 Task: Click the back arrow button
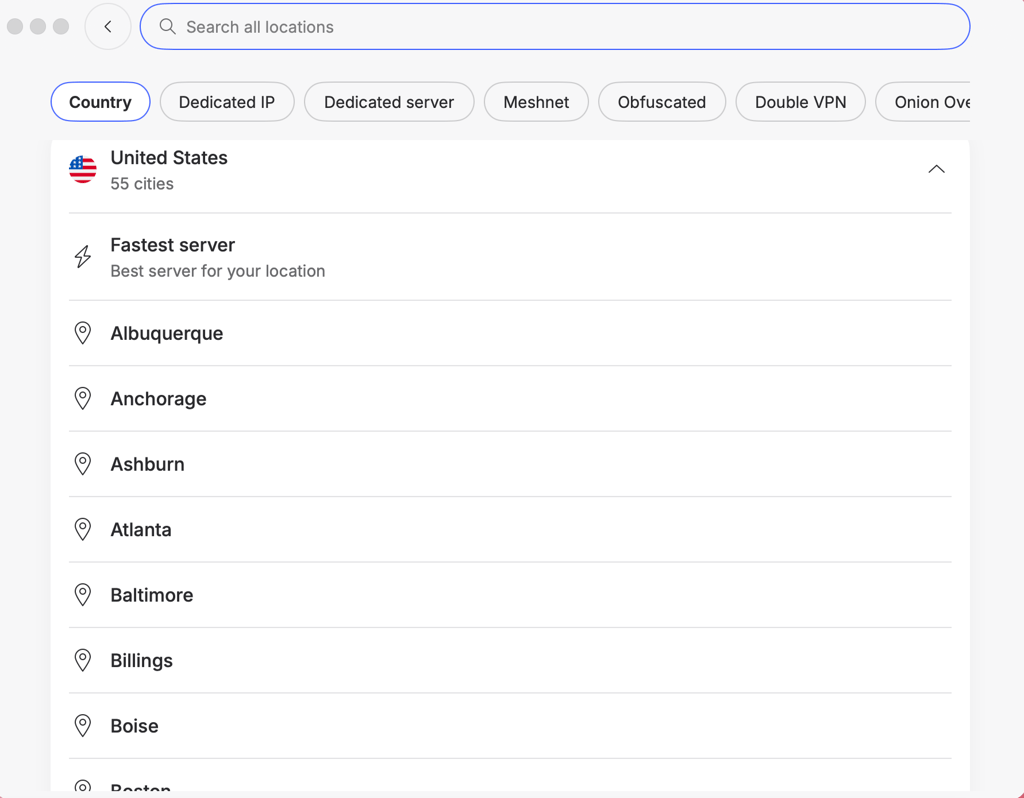tap(108, 27)
